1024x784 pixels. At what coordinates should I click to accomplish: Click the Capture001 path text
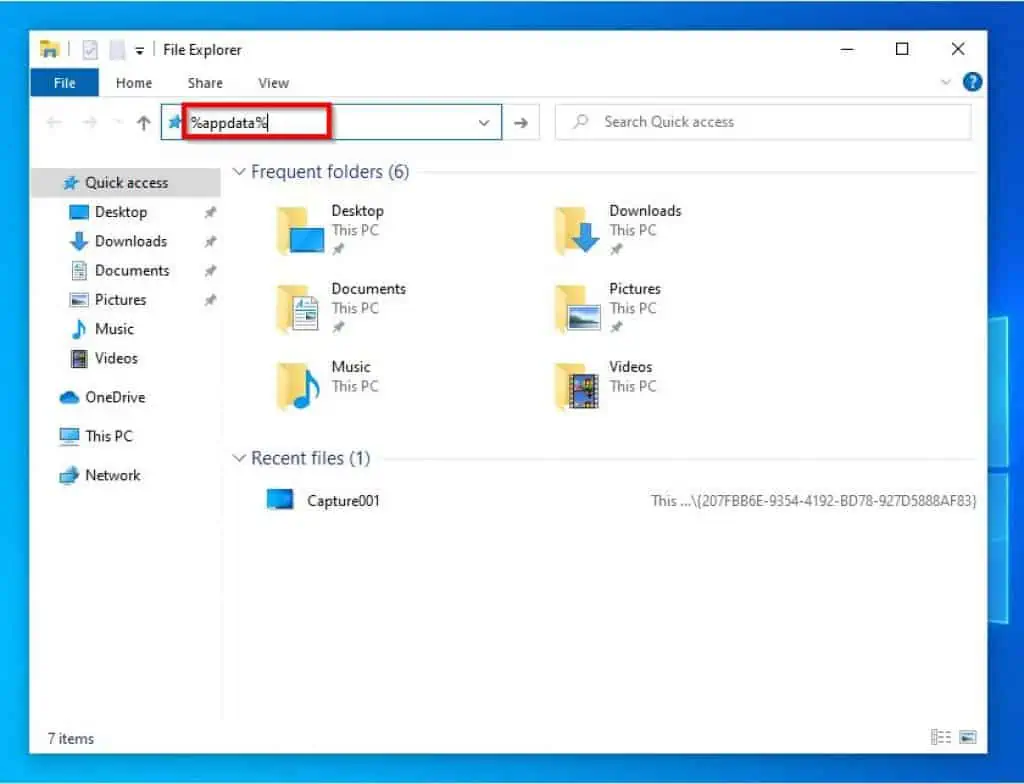click(813, 501)
